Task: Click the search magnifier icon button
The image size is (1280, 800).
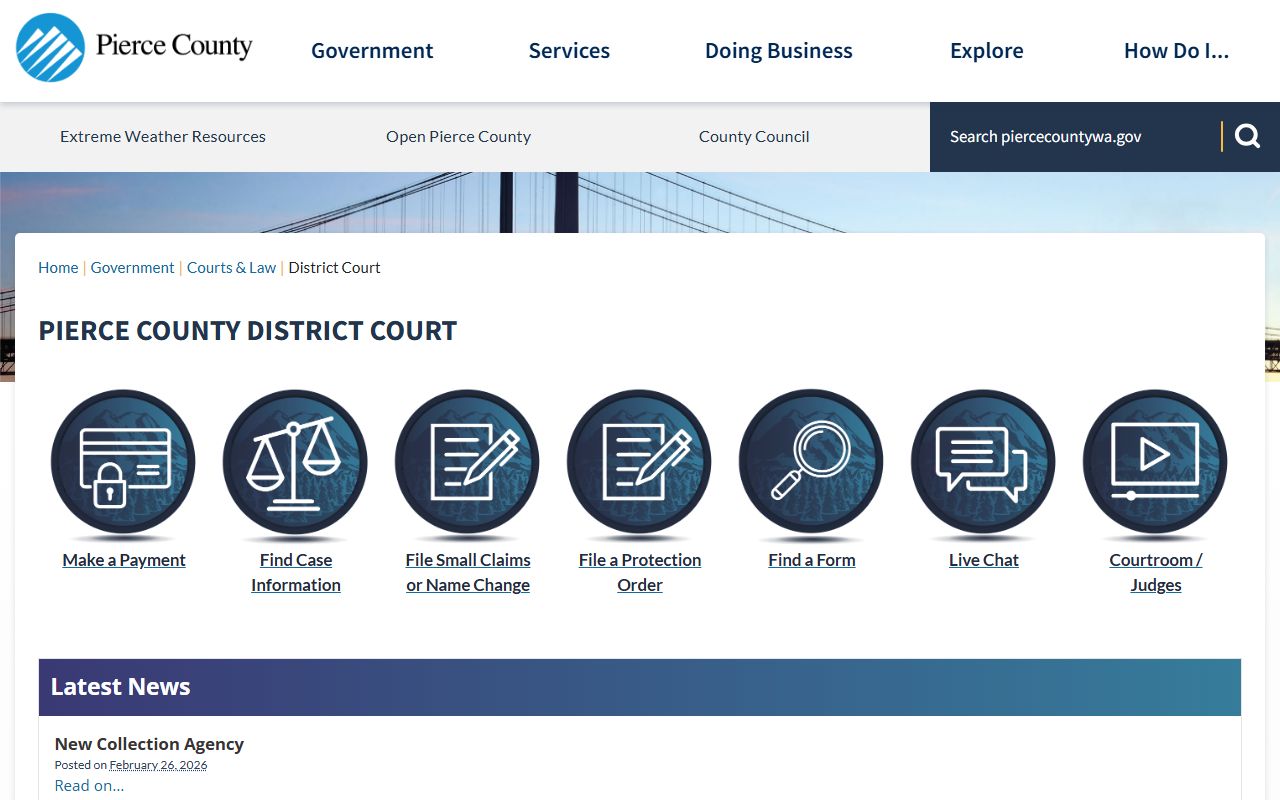Action: click(x=1247, y=136)
